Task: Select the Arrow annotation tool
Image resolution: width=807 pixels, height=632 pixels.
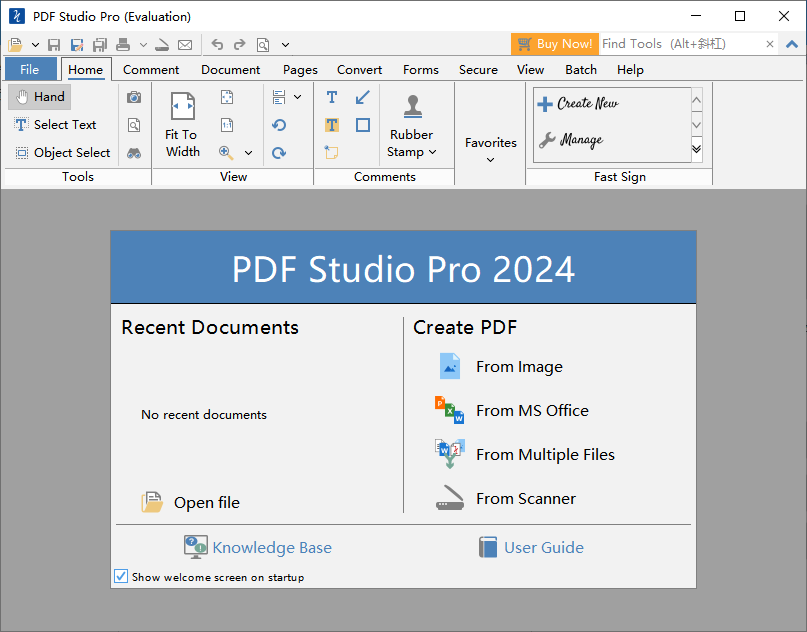Action: pyautogui.click(x=363, y=97)
